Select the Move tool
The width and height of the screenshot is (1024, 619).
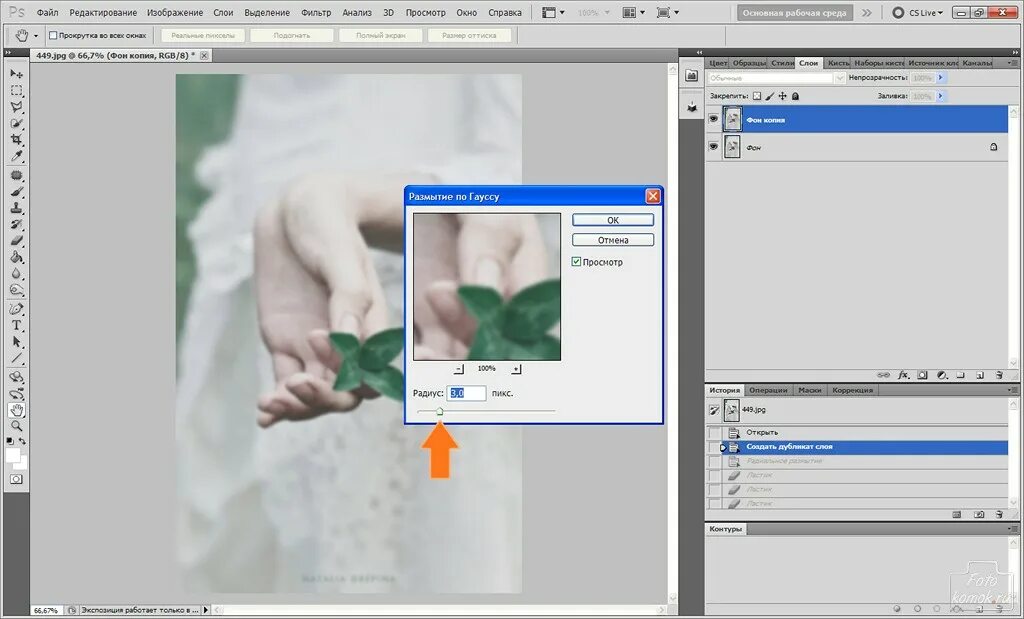pos(16,74)
